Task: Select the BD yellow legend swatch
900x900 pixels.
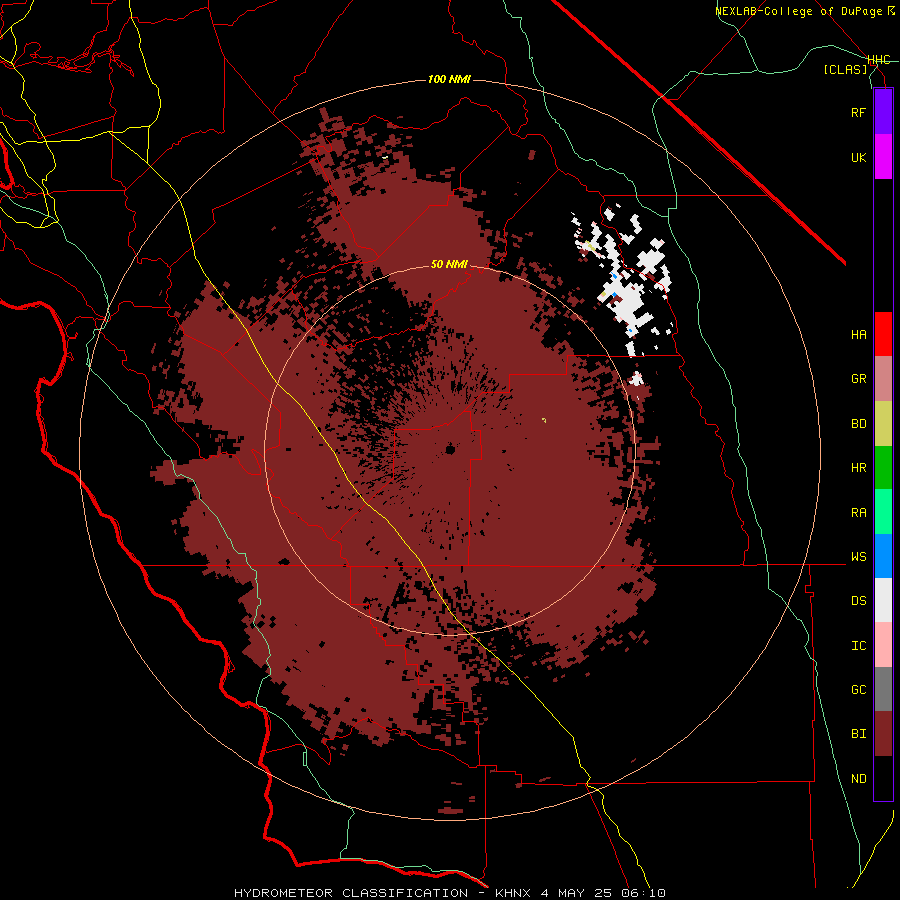Action: tap(883, 424)
